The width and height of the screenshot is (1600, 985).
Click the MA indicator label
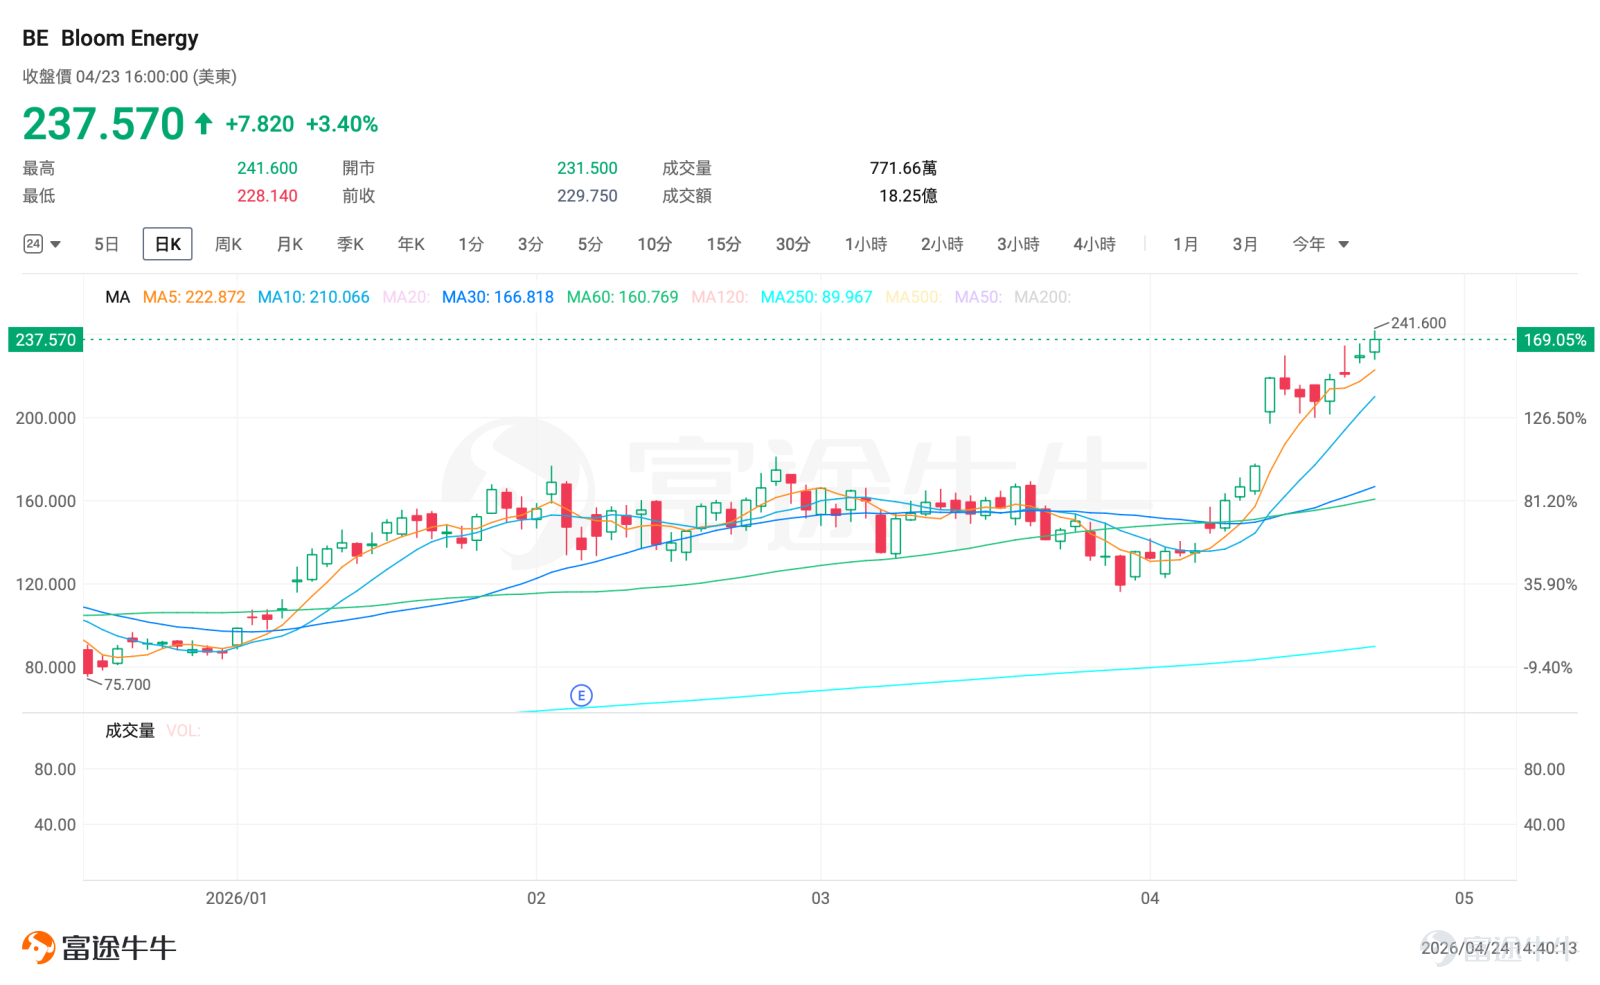(118, 297)
